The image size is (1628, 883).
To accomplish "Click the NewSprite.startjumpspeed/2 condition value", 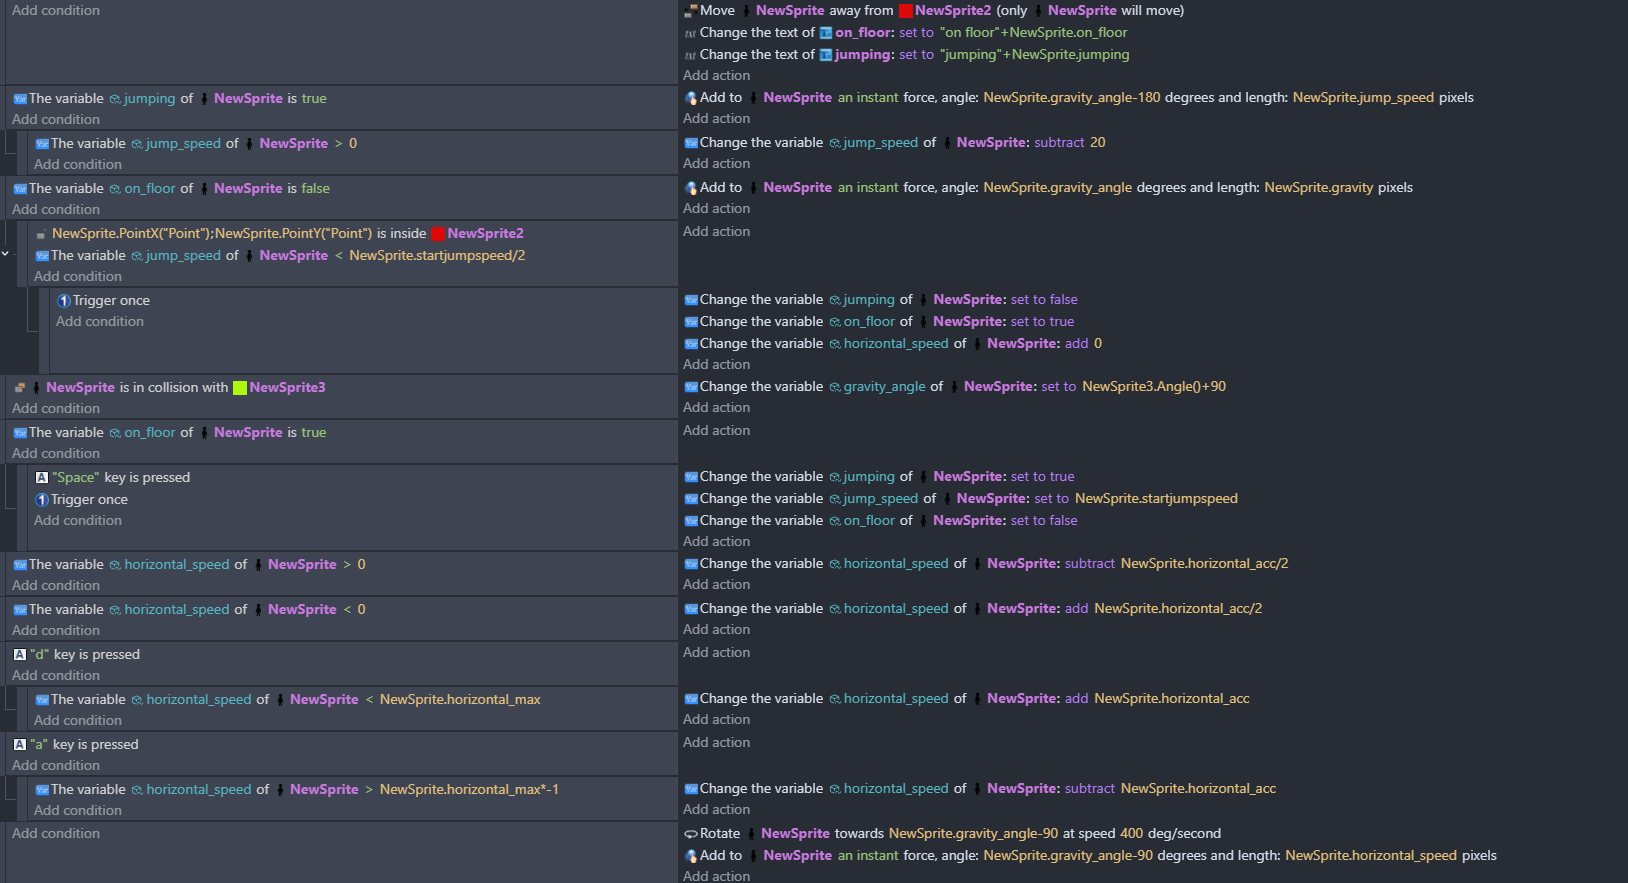I will [x=437, y=256].
